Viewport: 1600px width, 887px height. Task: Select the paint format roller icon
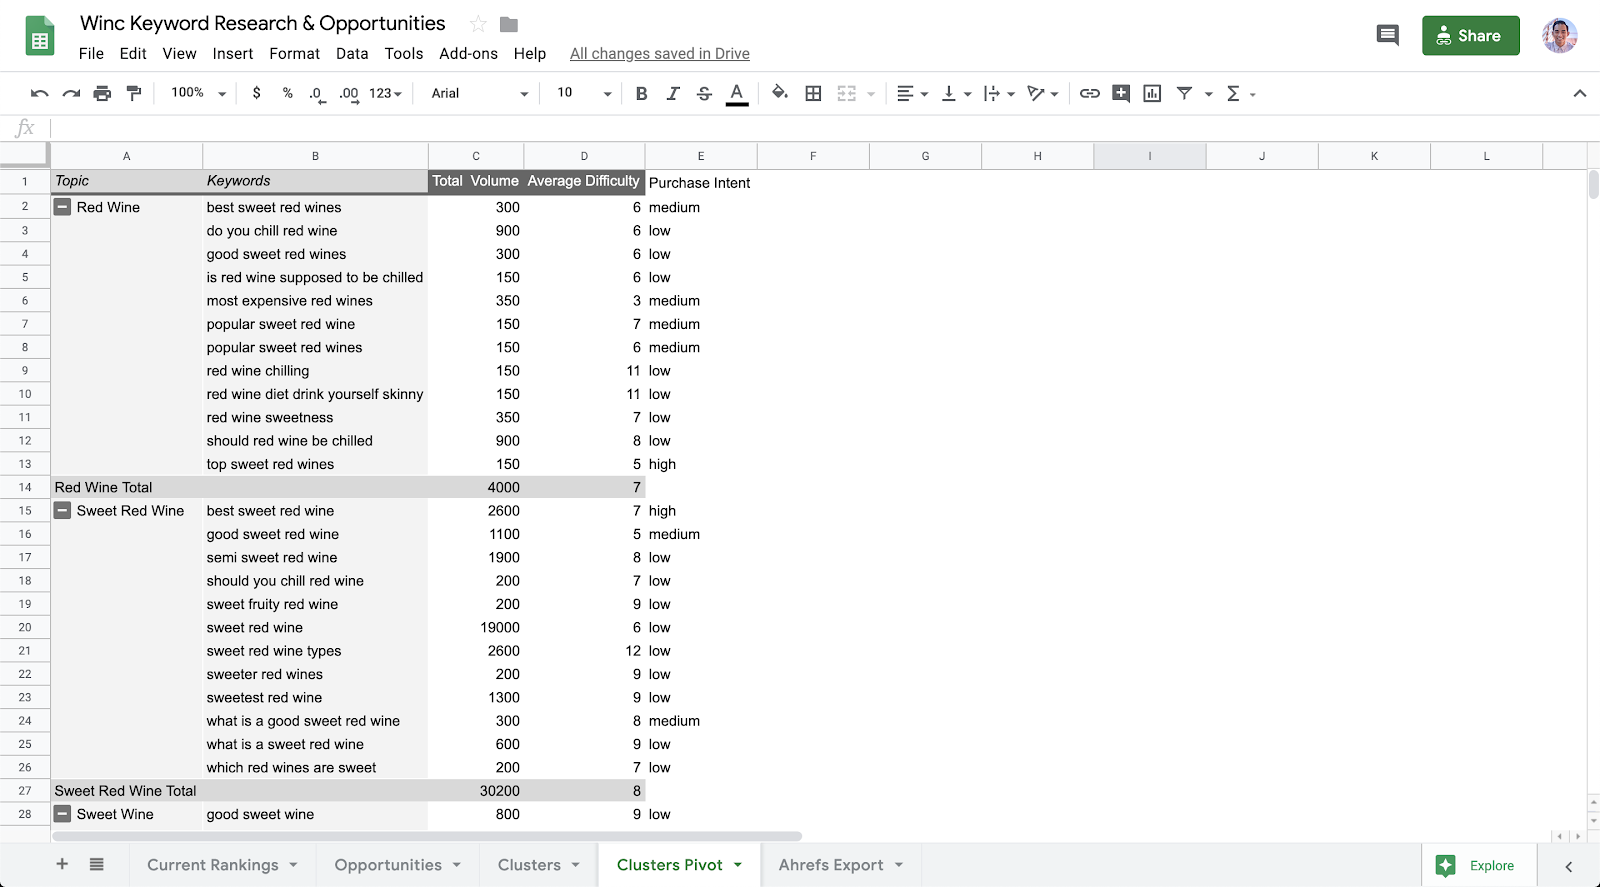click(133, 93)
